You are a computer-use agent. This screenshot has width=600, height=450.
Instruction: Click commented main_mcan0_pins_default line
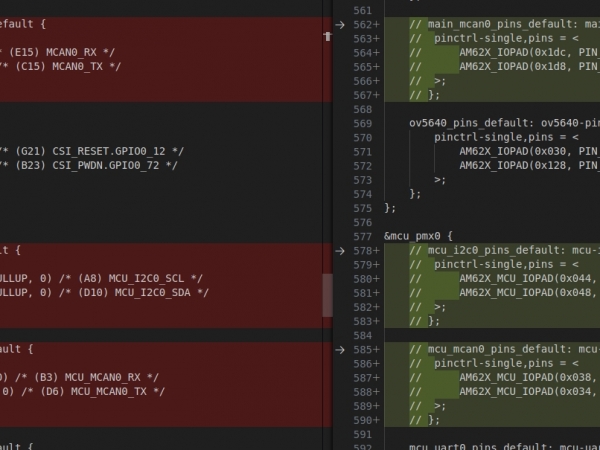point(500,24)
